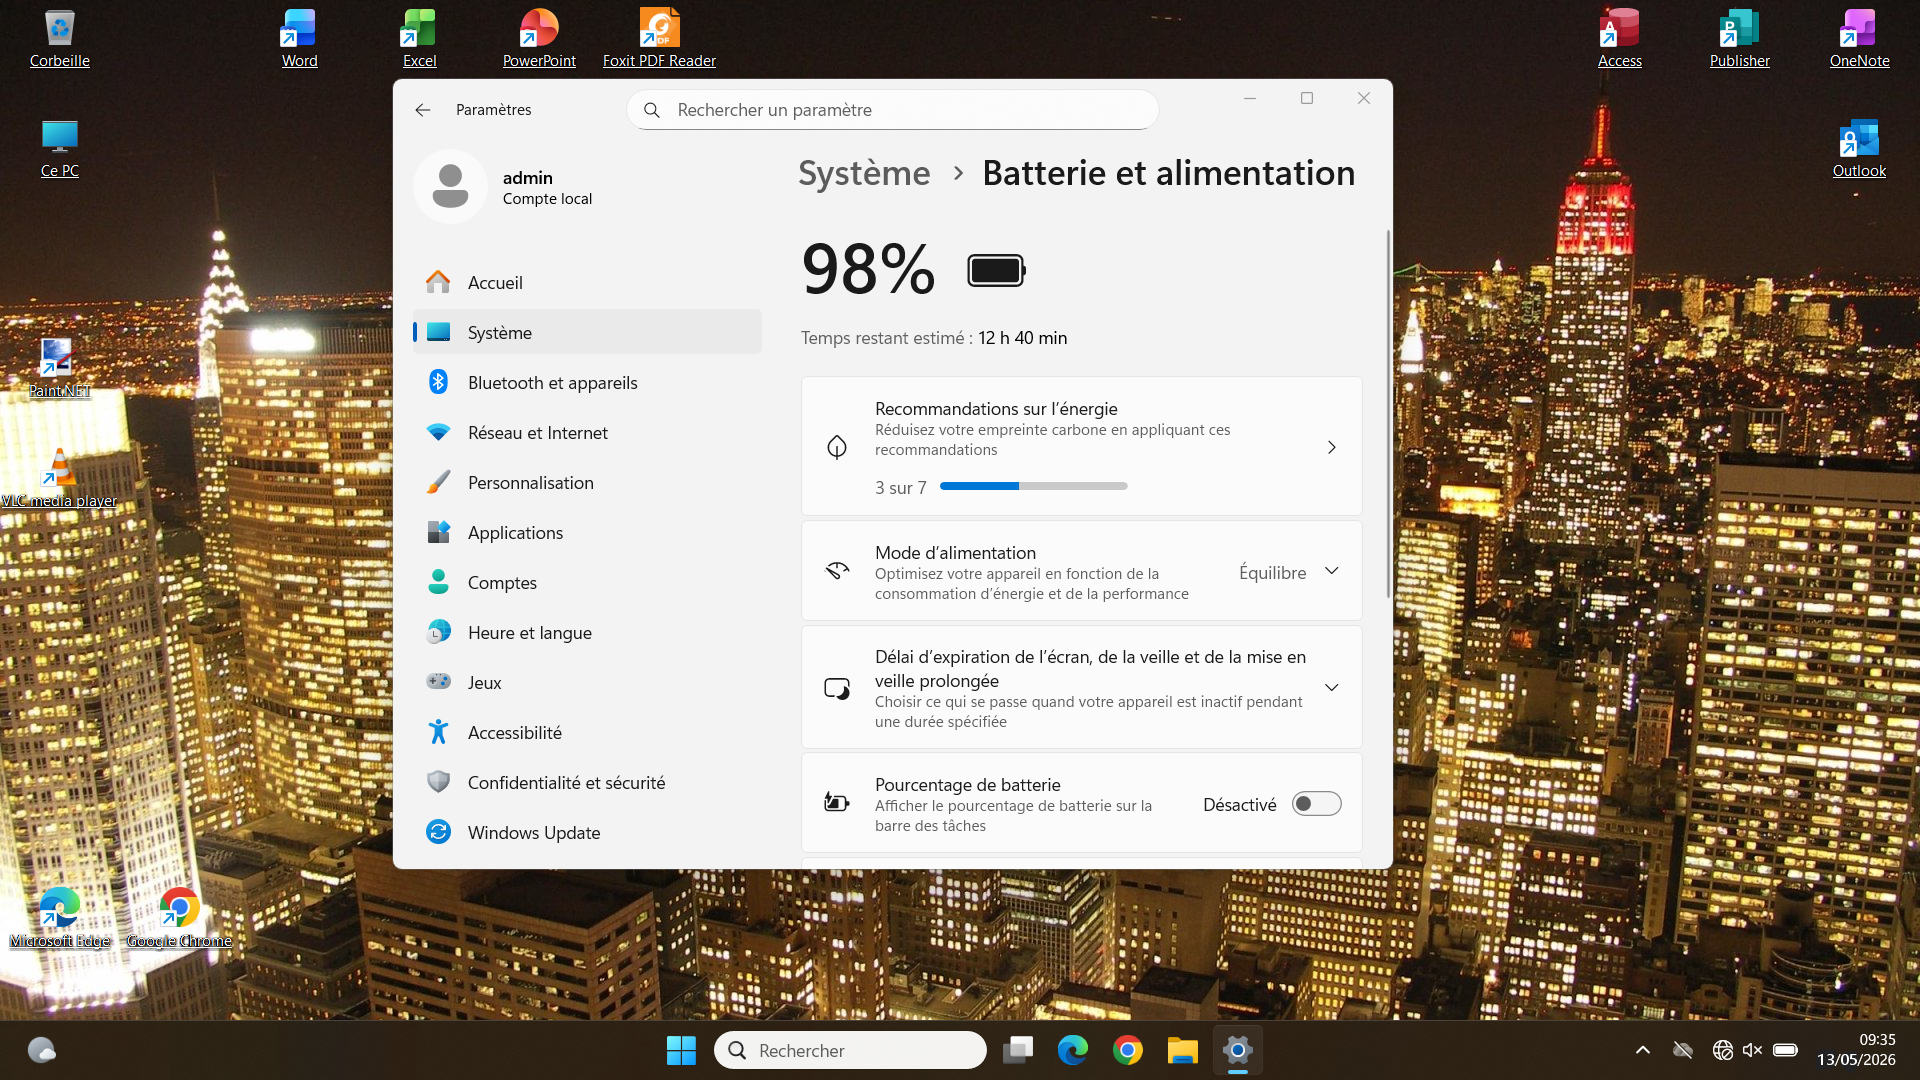Click the 3 sur 7 progress bar
This screenshot has height=1080, width=1920.
[x=1034, y=486]
